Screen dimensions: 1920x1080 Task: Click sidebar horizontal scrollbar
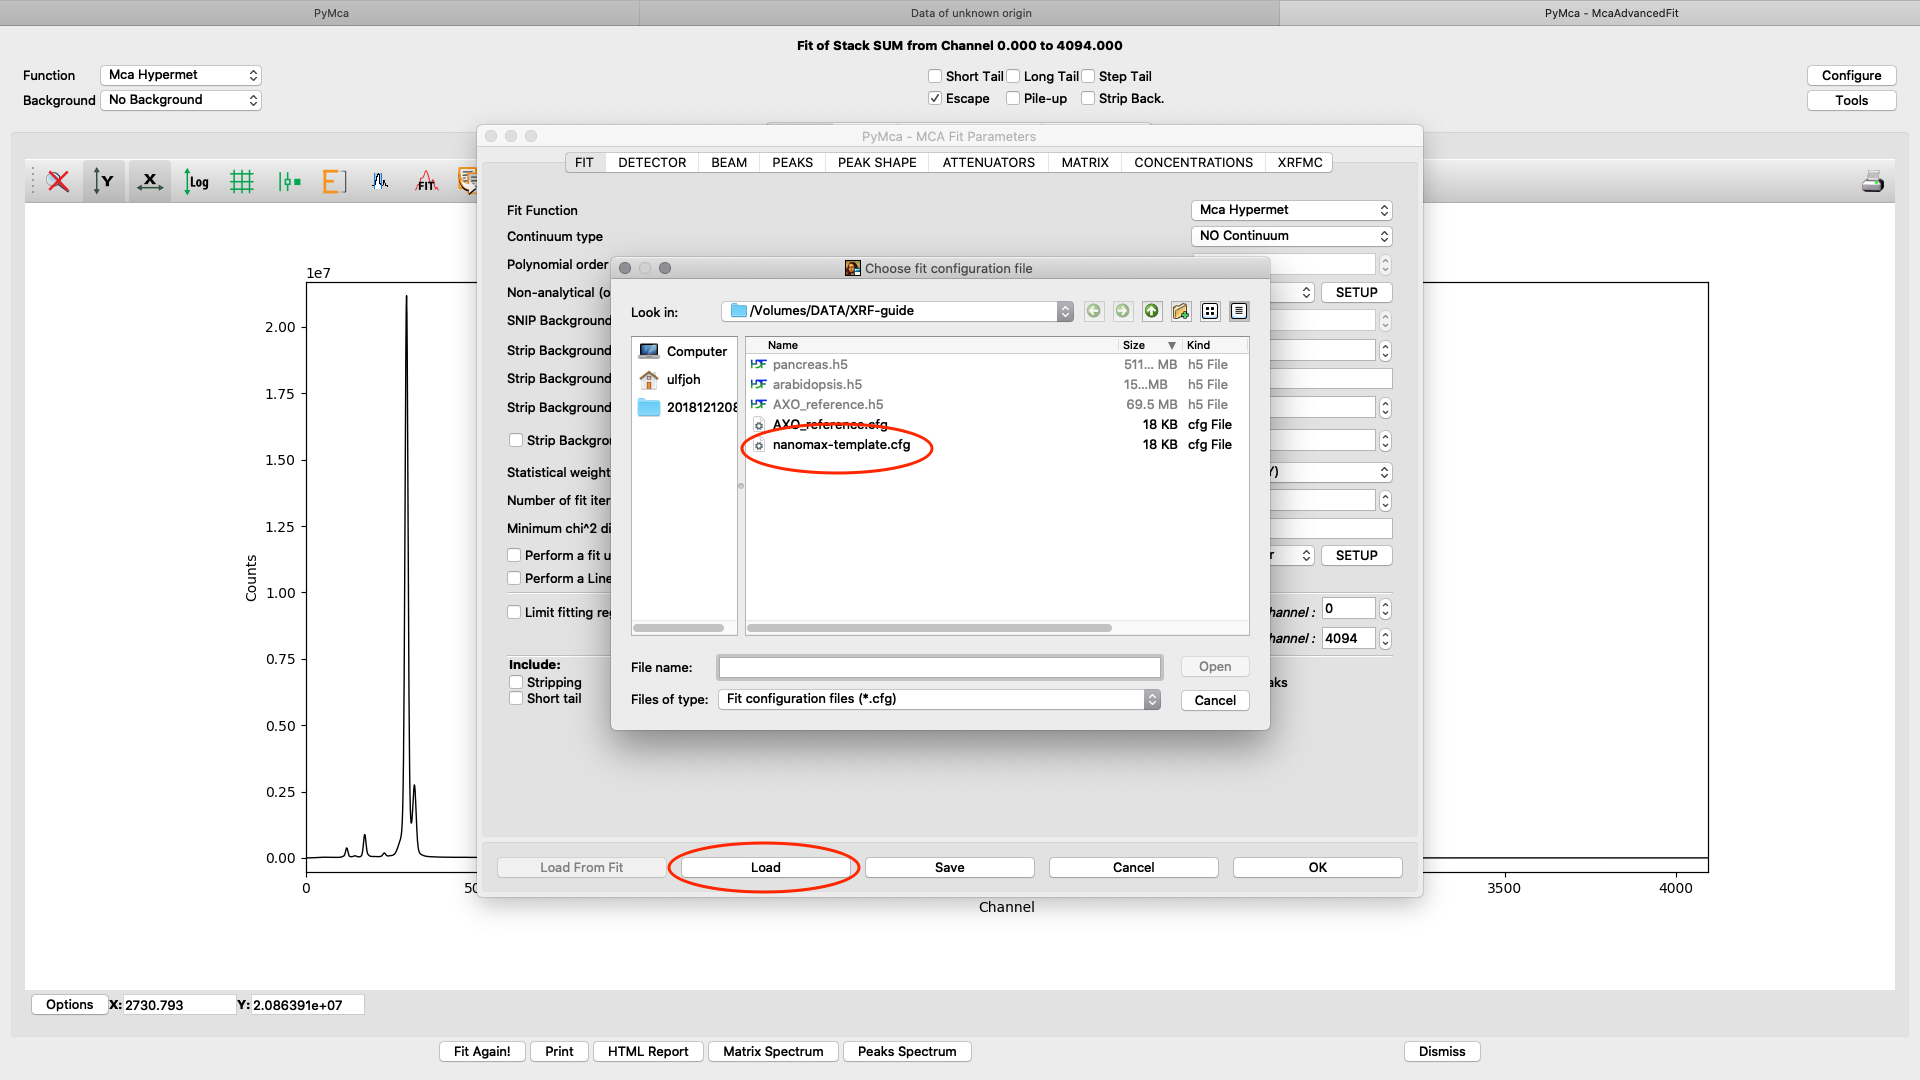(678, 628)
